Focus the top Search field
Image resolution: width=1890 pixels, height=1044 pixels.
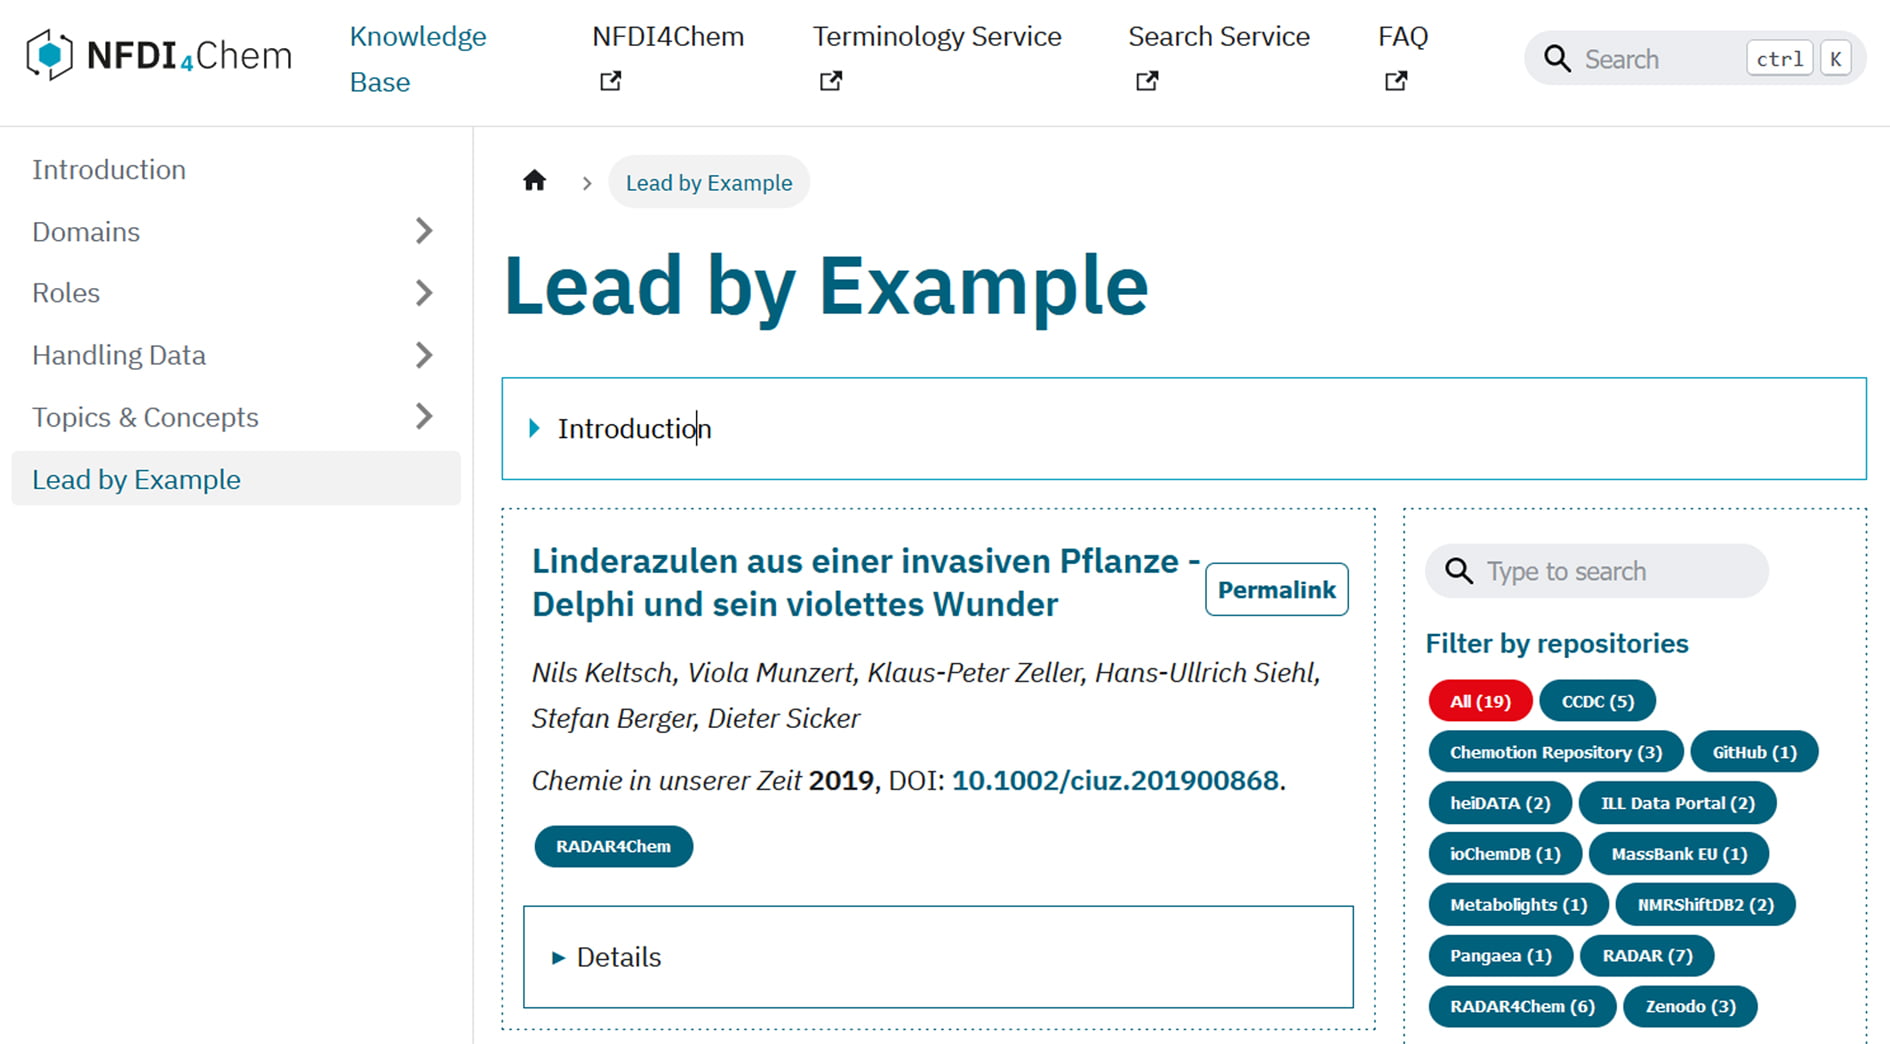point(1694,58)
